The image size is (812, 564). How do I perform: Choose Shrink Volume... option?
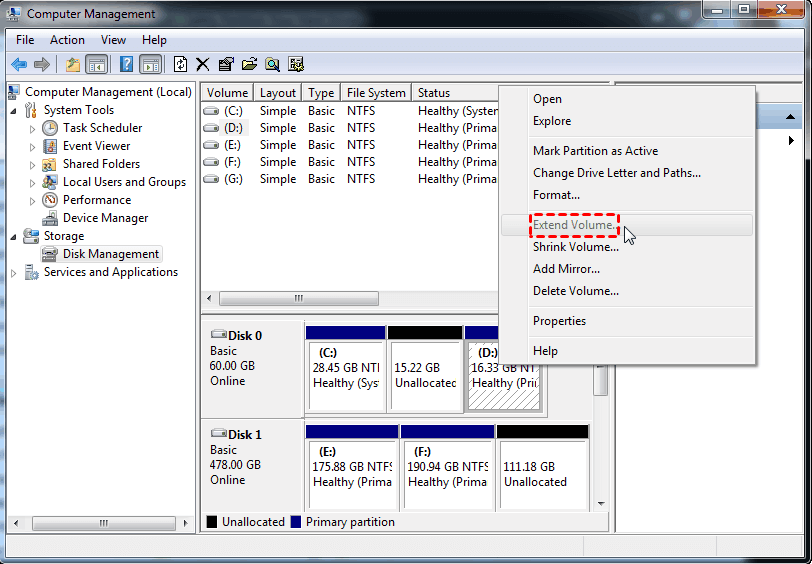[x=627, y=247]
